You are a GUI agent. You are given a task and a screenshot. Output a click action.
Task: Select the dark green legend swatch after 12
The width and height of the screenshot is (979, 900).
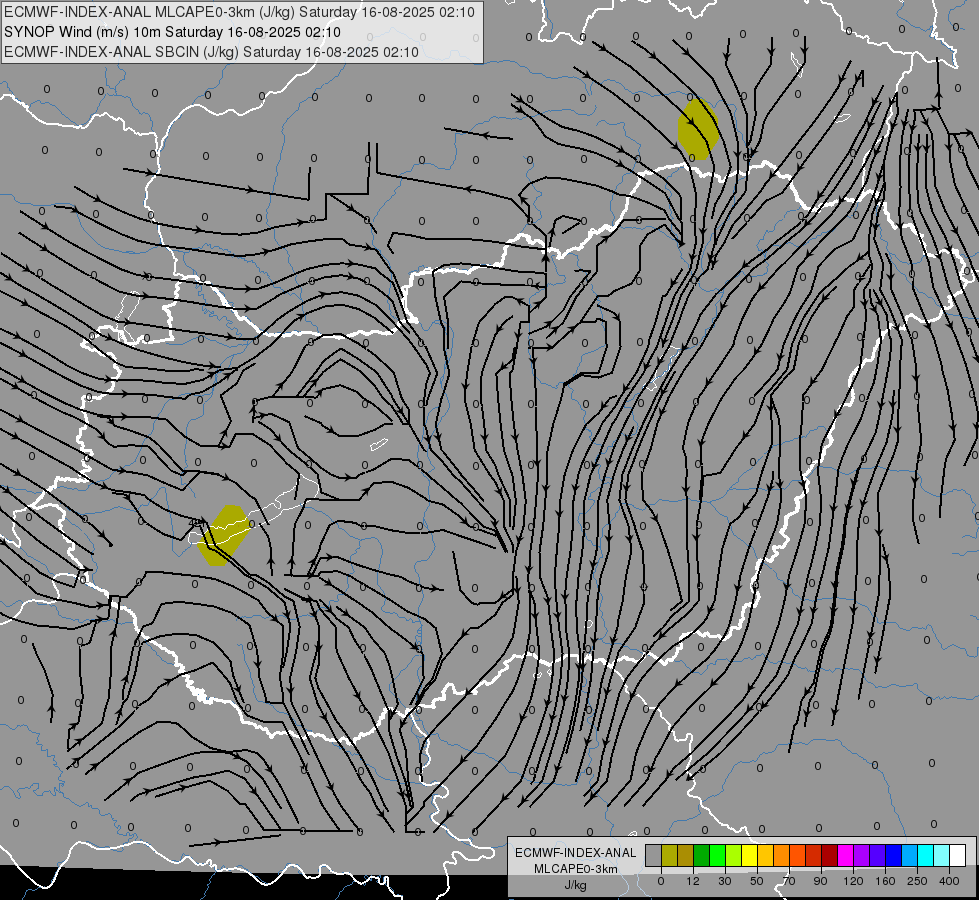pyautogui.click(x=702, y=855)
